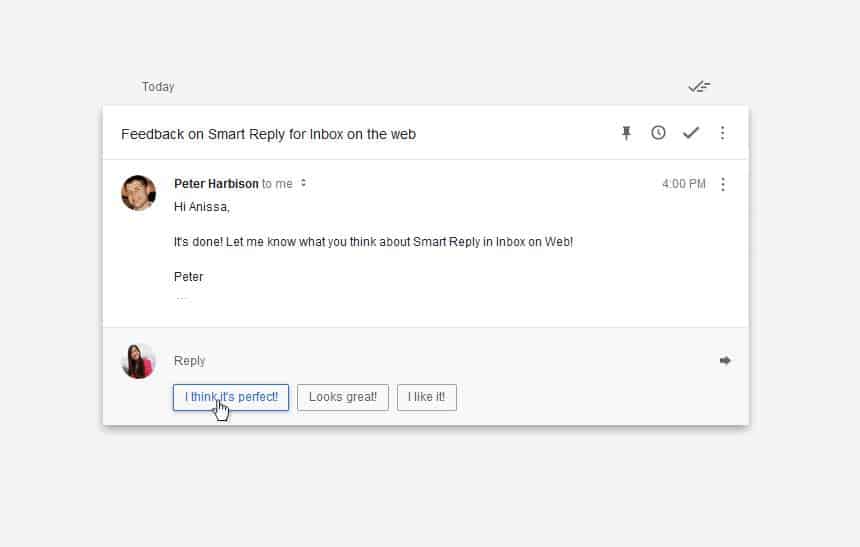The height and width of the screenshot is (547, 860).
Task: Pin this email conversation
Action: (x=626, y=133)
